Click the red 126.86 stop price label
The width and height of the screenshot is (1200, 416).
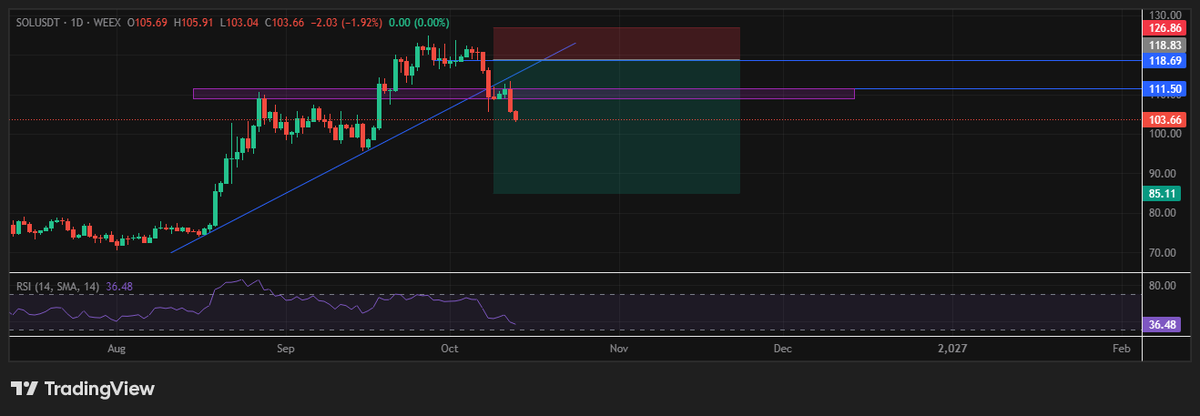coord(1166,30)
